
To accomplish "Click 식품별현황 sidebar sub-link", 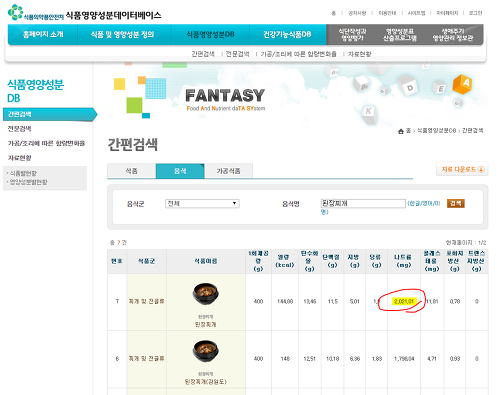I will 23,173.
